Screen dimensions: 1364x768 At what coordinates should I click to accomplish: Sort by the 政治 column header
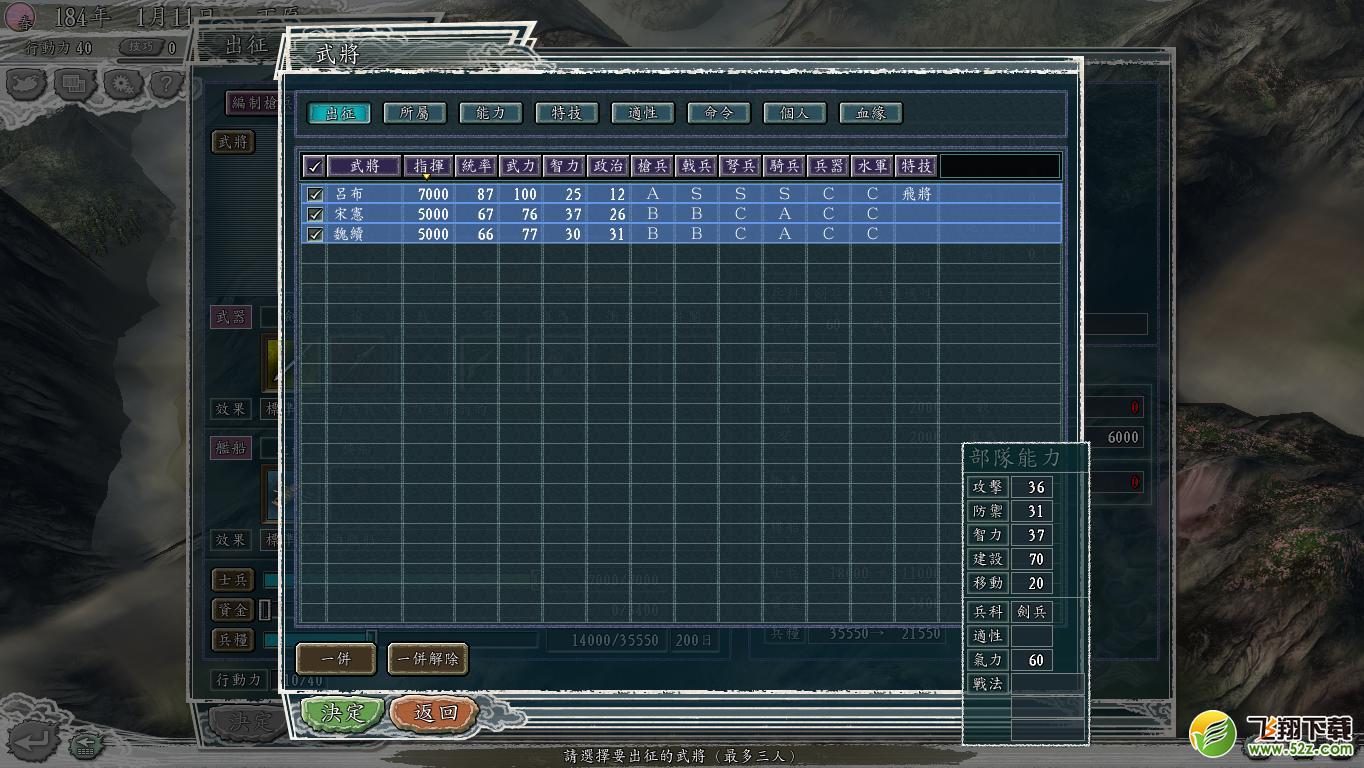[608, 166]
